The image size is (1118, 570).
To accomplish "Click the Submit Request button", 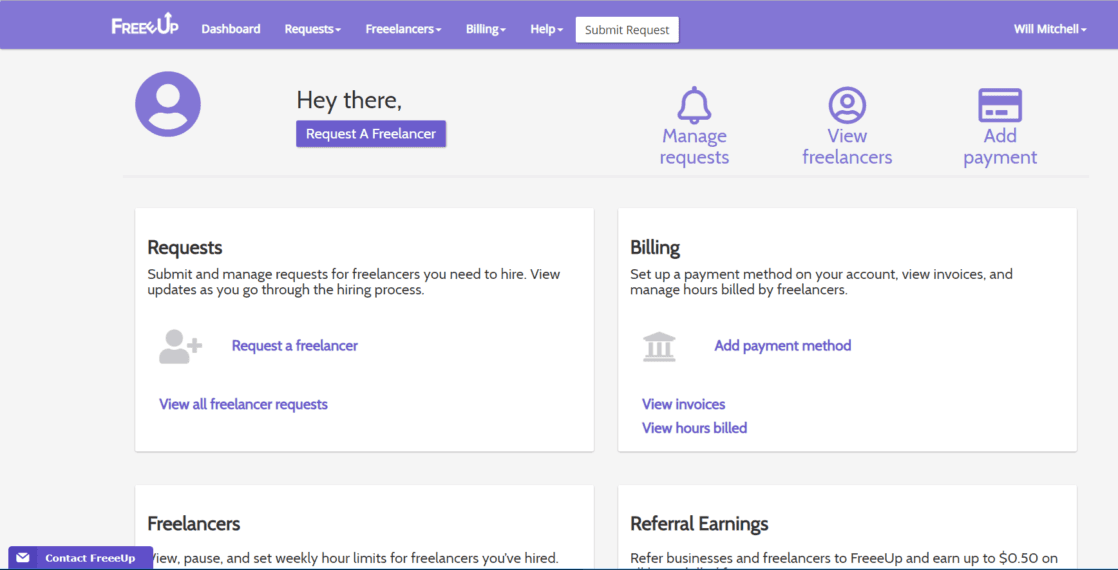I will click(627, 30).
